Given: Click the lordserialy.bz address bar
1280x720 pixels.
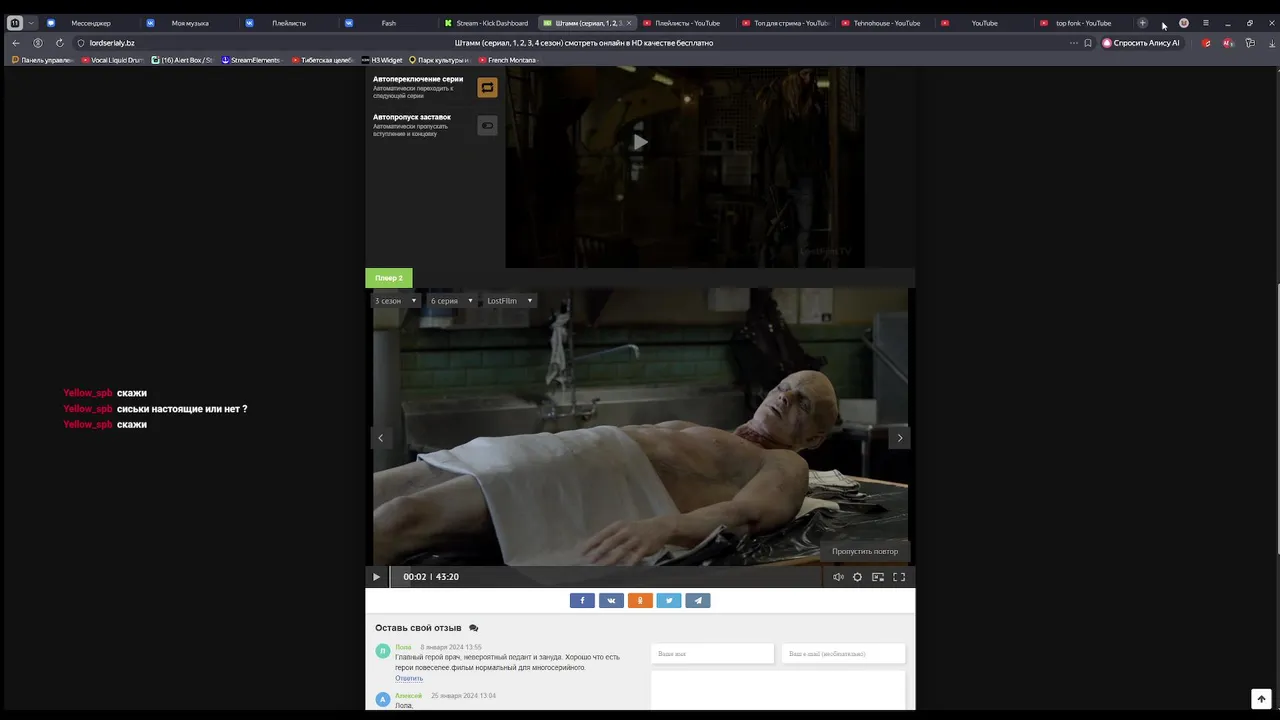Looking at the screenshot, I should point(112,43).
